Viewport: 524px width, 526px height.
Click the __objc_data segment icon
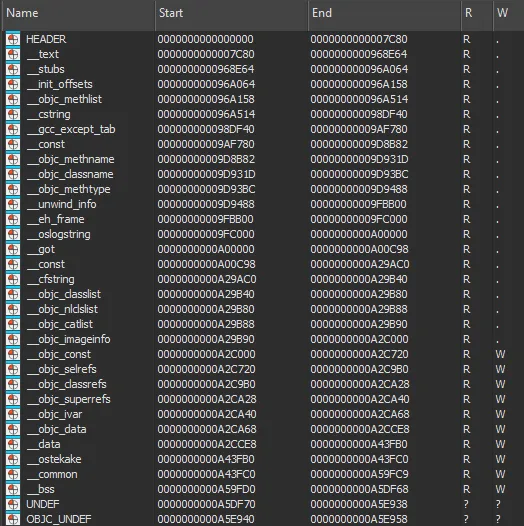click(13, 429)
